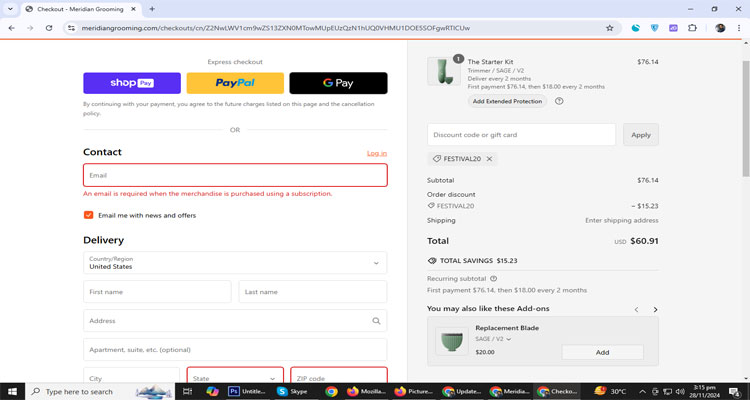750x400 pixels.
Task: Open the weather 30°C taskbar widget
Action: [610, 391]
